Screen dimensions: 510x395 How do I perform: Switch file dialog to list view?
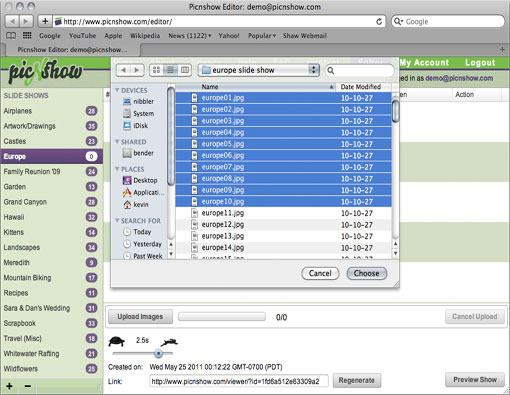(x=170, y=70)
